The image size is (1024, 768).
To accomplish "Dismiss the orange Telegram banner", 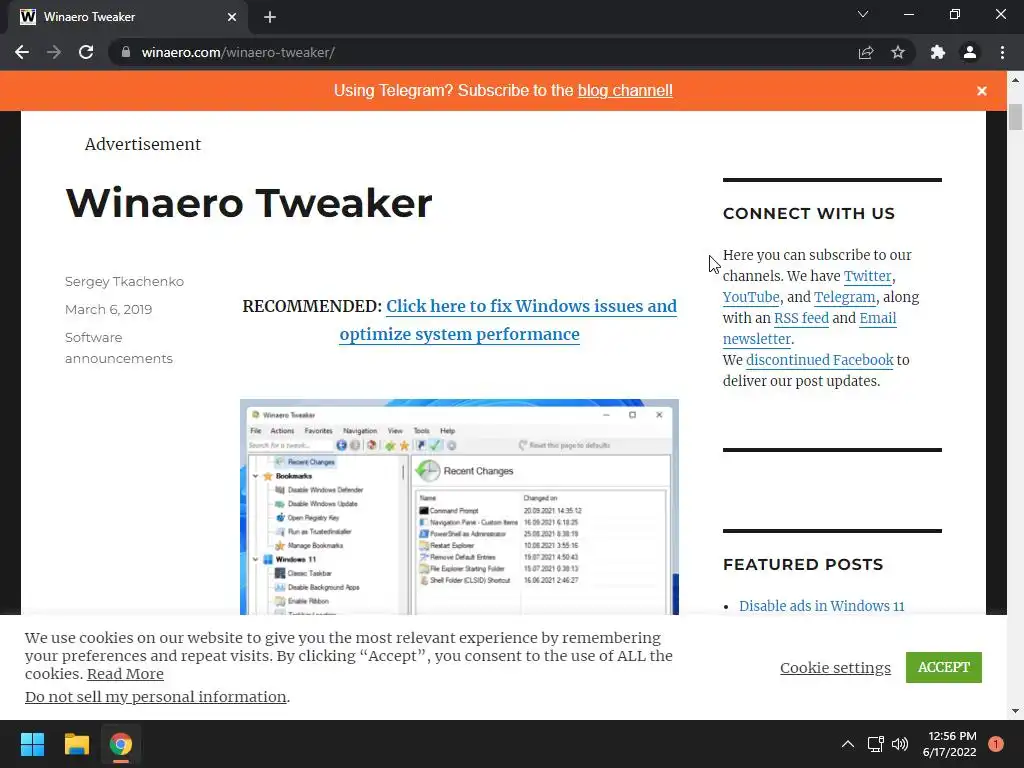I will pyautogui.click(x=982, y=91).
